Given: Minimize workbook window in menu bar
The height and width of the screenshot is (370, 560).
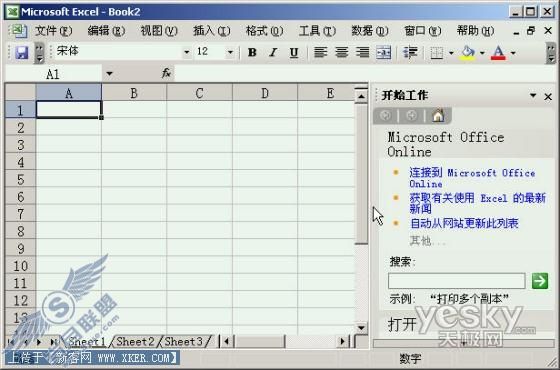Looking at the screenshot, I should (x=516, y=32).
